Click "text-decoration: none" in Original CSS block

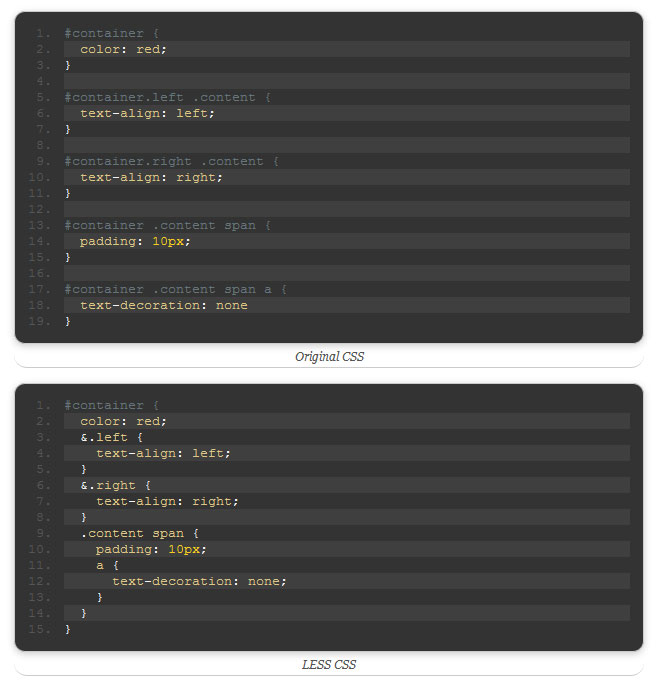164,305
